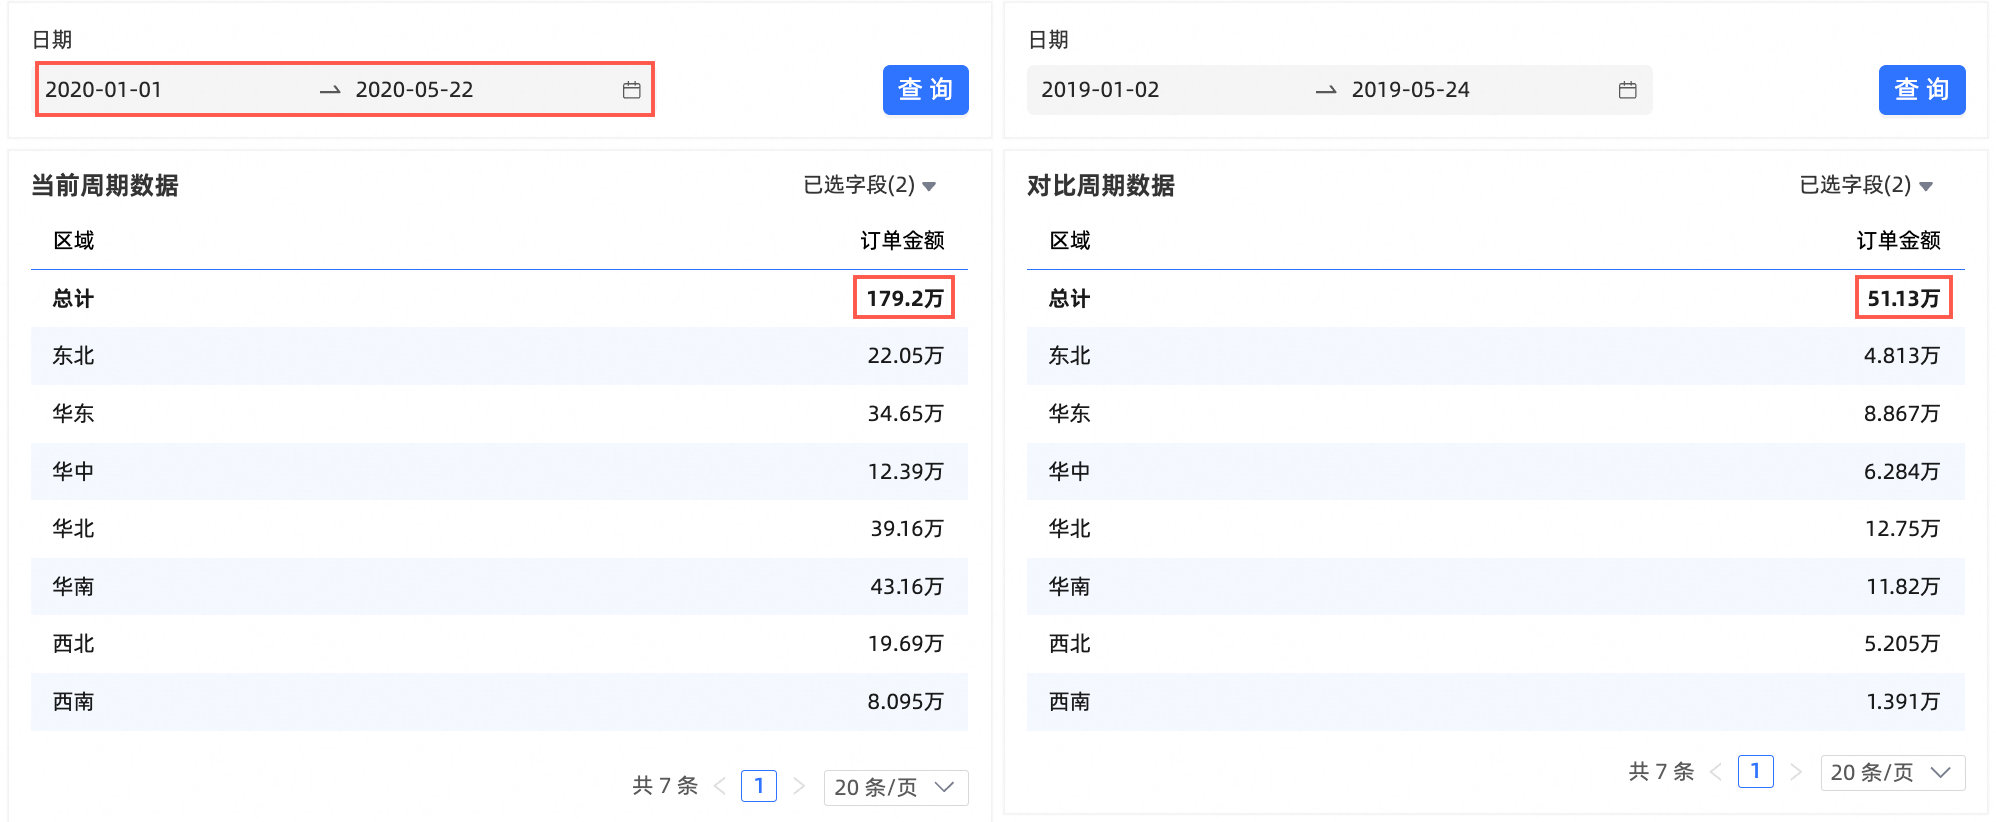The width and height of the screenshot is (1996, 822).
Task: Click previous page arrow in current period table
Action: (719, 786)
